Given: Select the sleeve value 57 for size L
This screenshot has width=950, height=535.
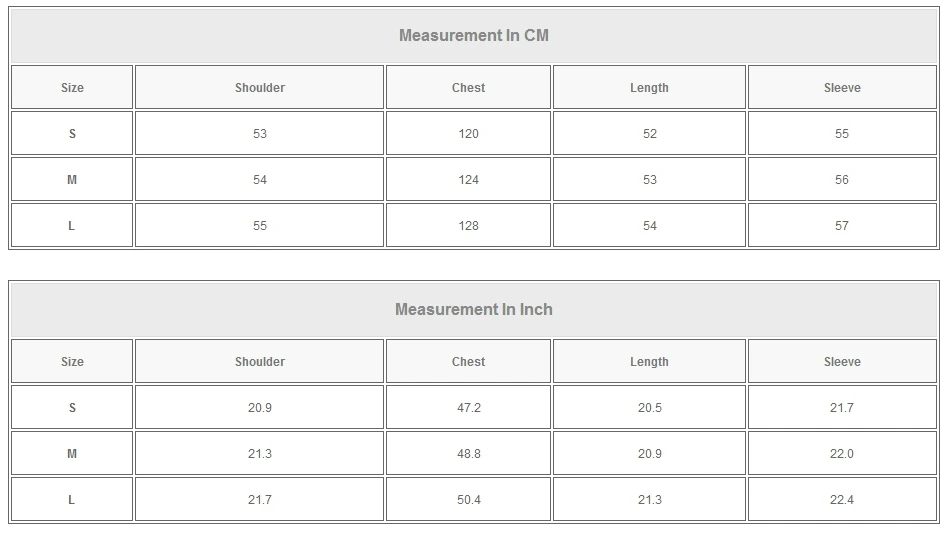Looking at the screenshot, I should pos(842,226).
